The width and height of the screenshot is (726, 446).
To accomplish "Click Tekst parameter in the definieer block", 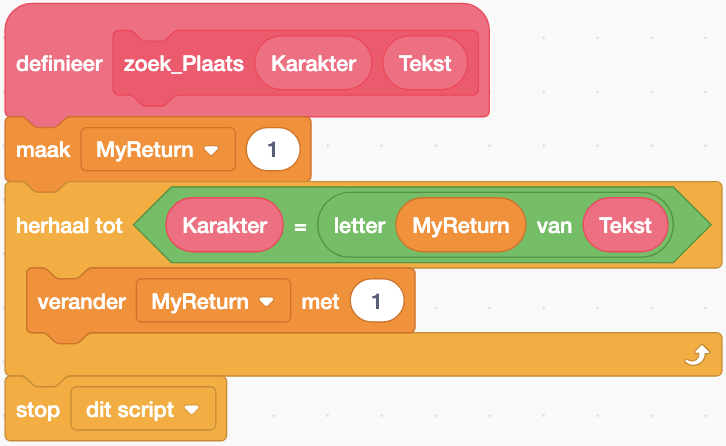I will pyautogui.click(x=425, y=63).
